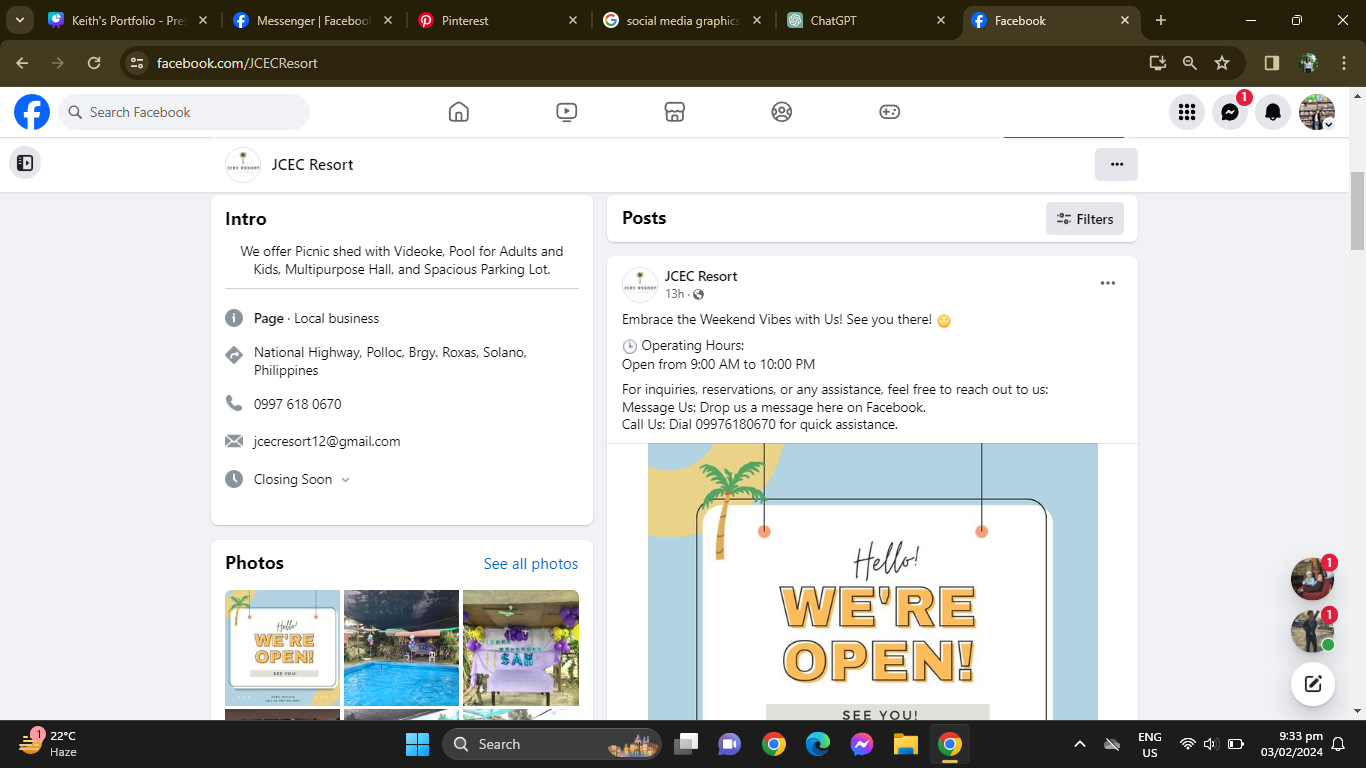This screenshot has height=768, width=1366.
Task: Click the 13h post timestamp
Action: point(674,294)
